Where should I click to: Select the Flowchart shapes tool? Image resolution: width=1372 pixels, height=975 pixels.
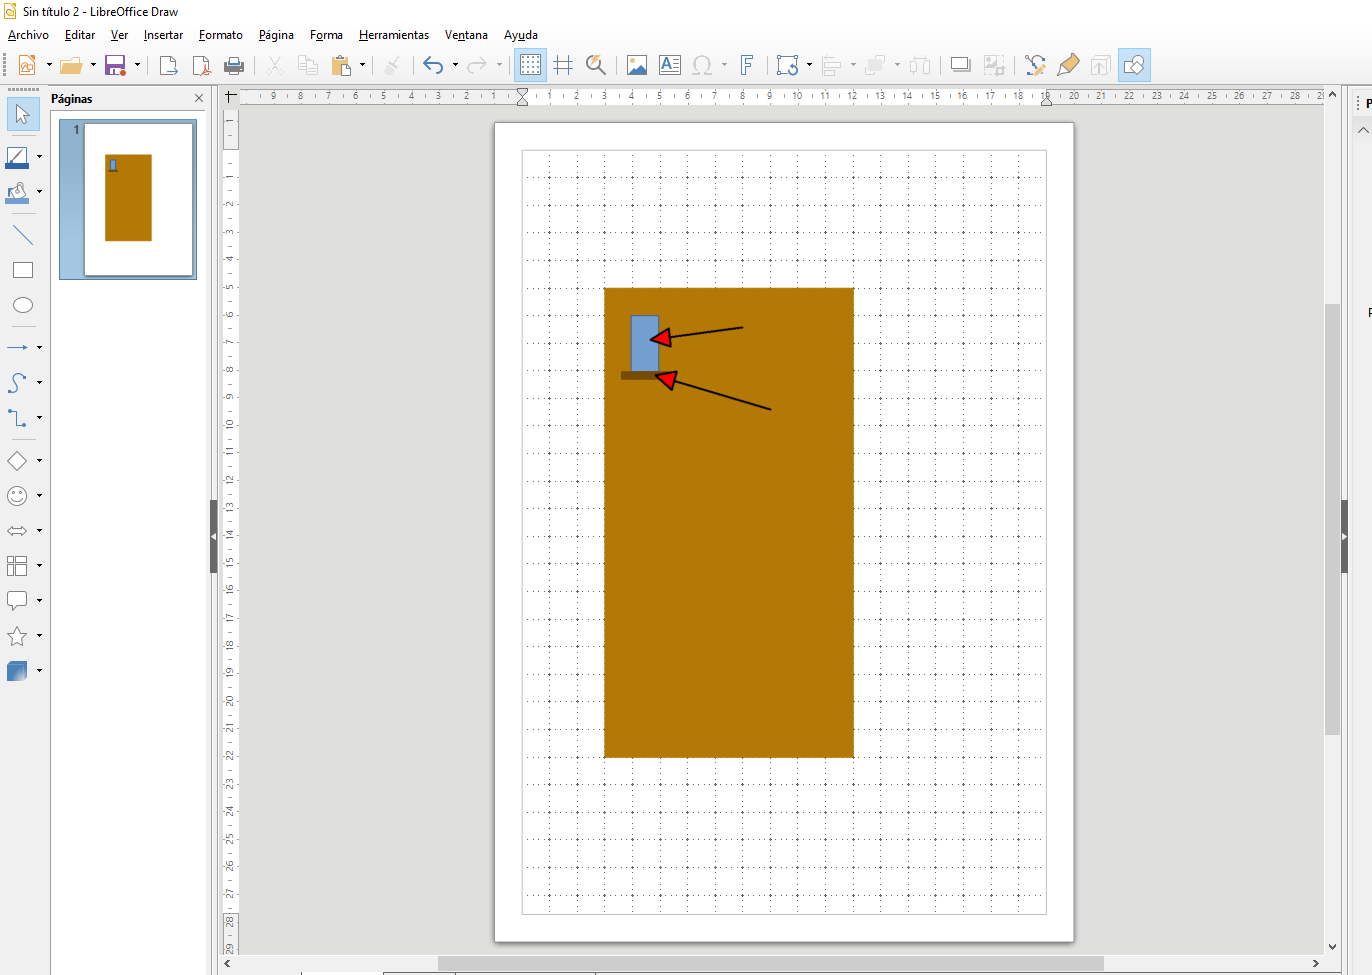click(x=18, y=566)
